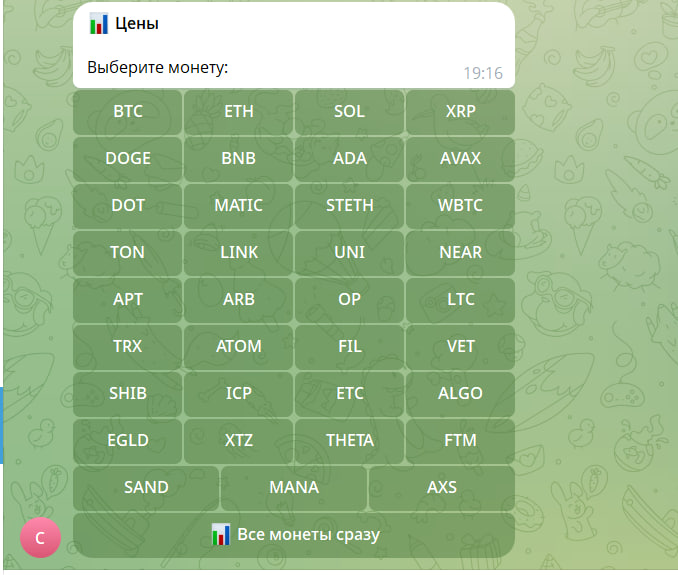The height and width of the screenshot is (575, 678).
Task: Tap the TON coin button
Action: coord(128,253)
